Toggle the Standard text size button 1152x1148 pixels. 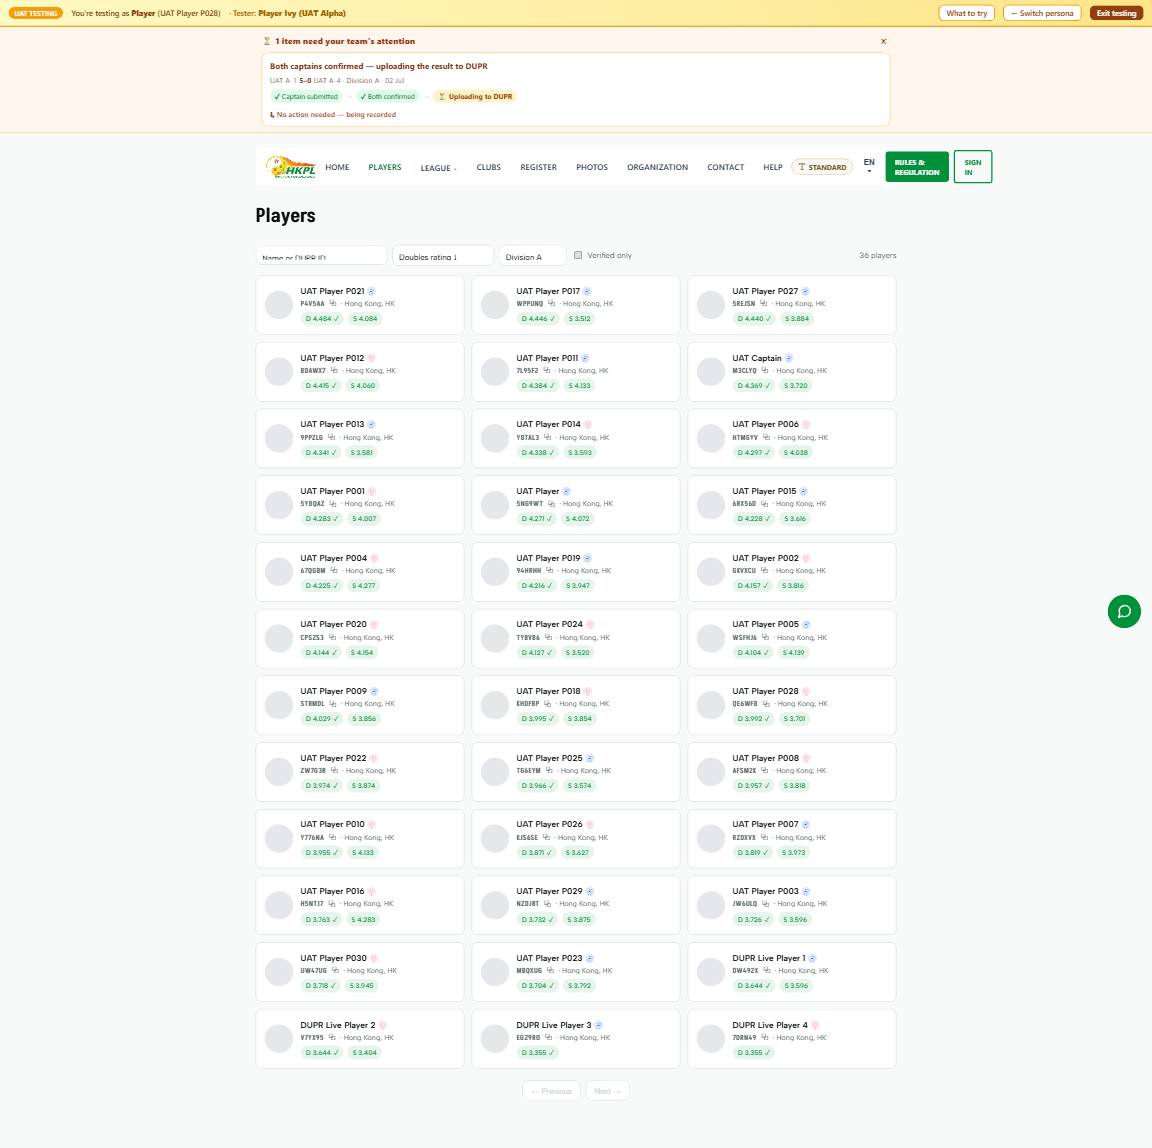(821, 167)
